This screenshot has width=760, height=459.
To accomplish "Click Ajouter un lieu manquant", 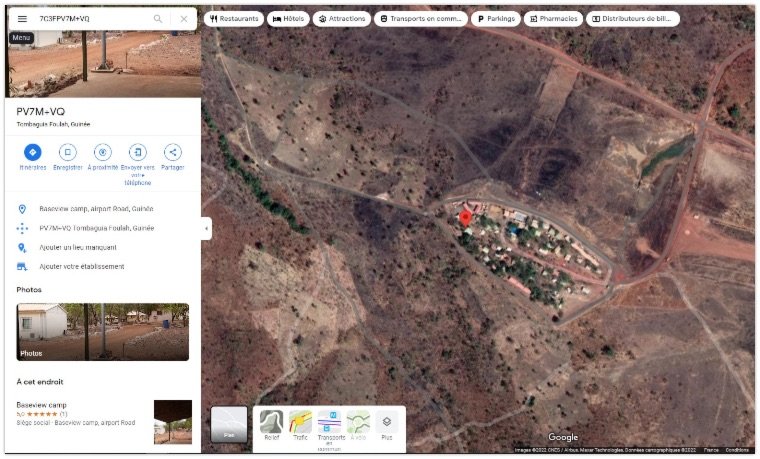I will [x=103, y=248].
